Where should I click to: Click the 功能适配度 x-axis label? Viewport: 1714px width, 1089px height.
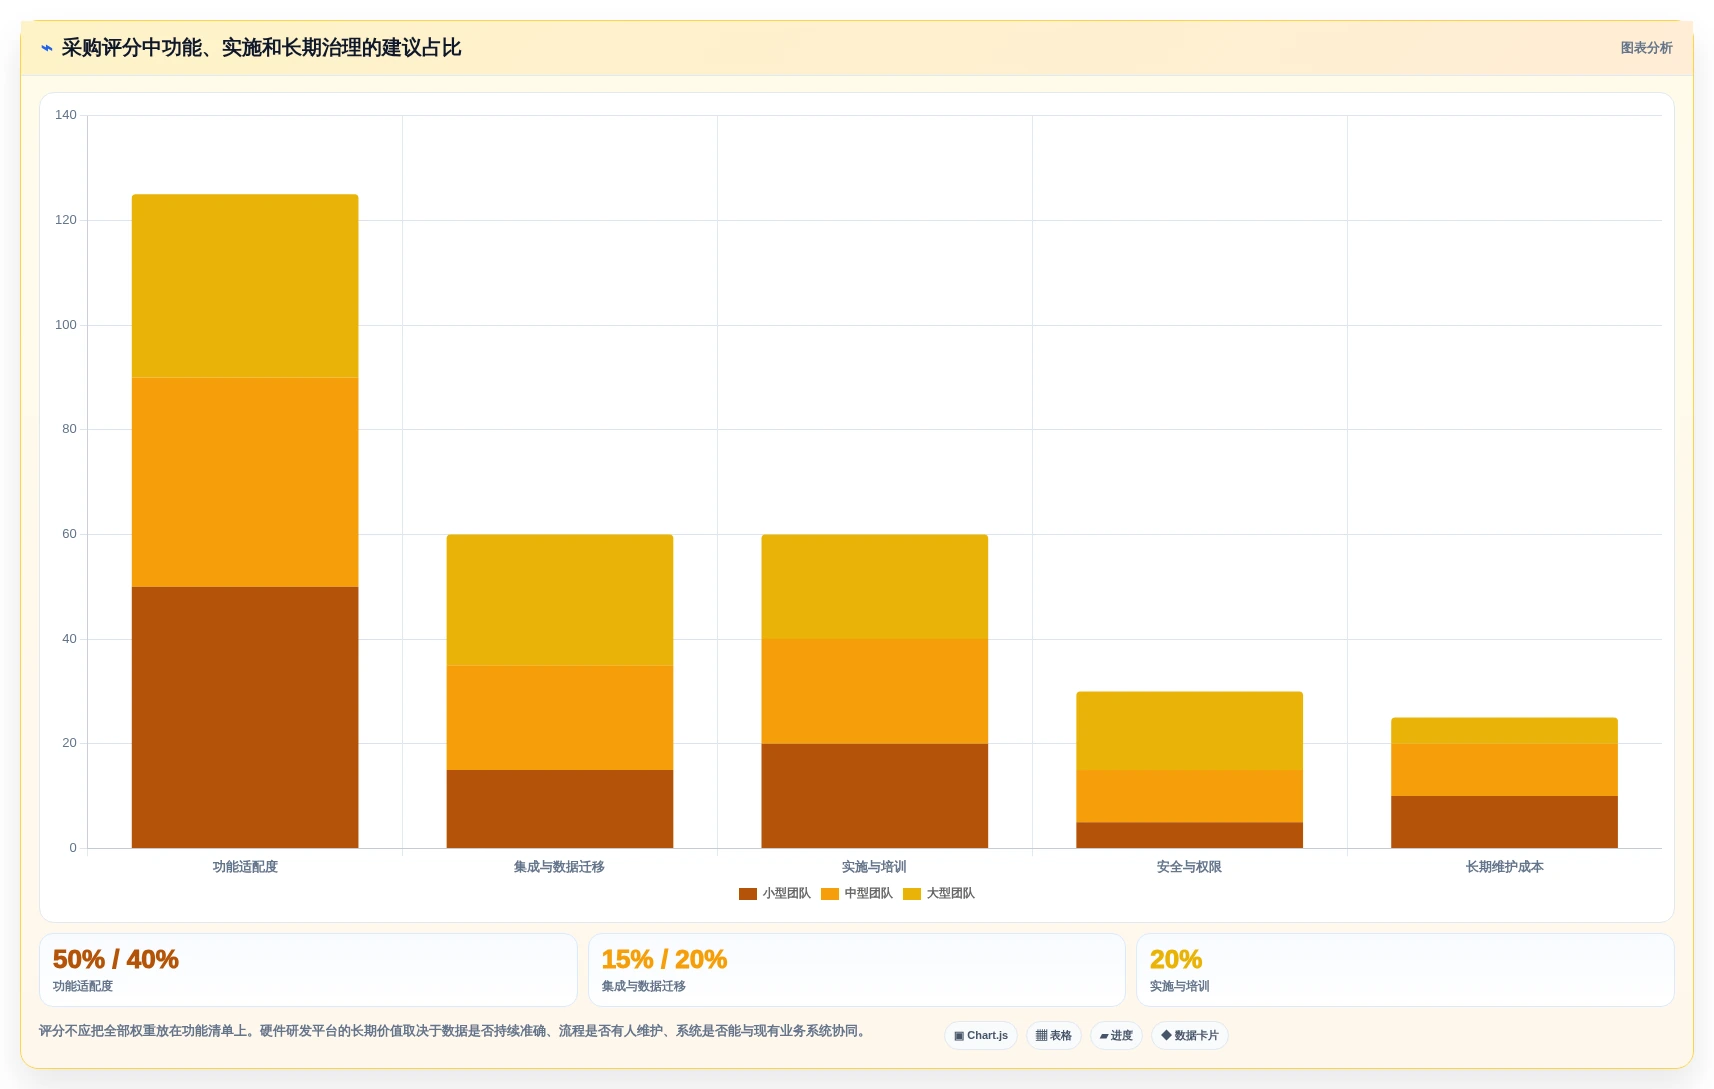pyautogui.click(x=245, y=867)
